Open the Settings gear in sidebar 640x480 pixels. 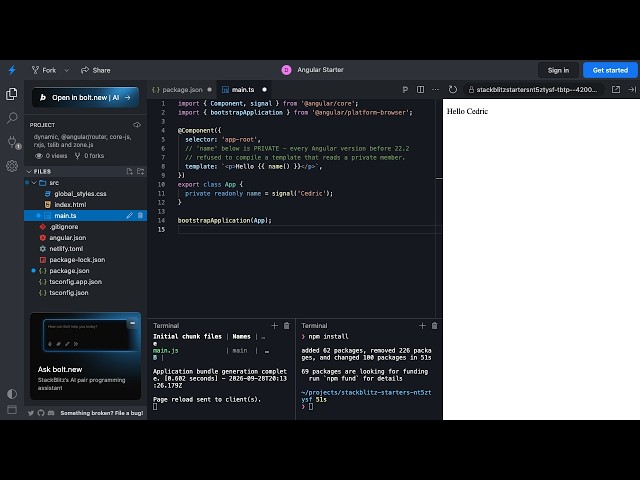(12, 166)
